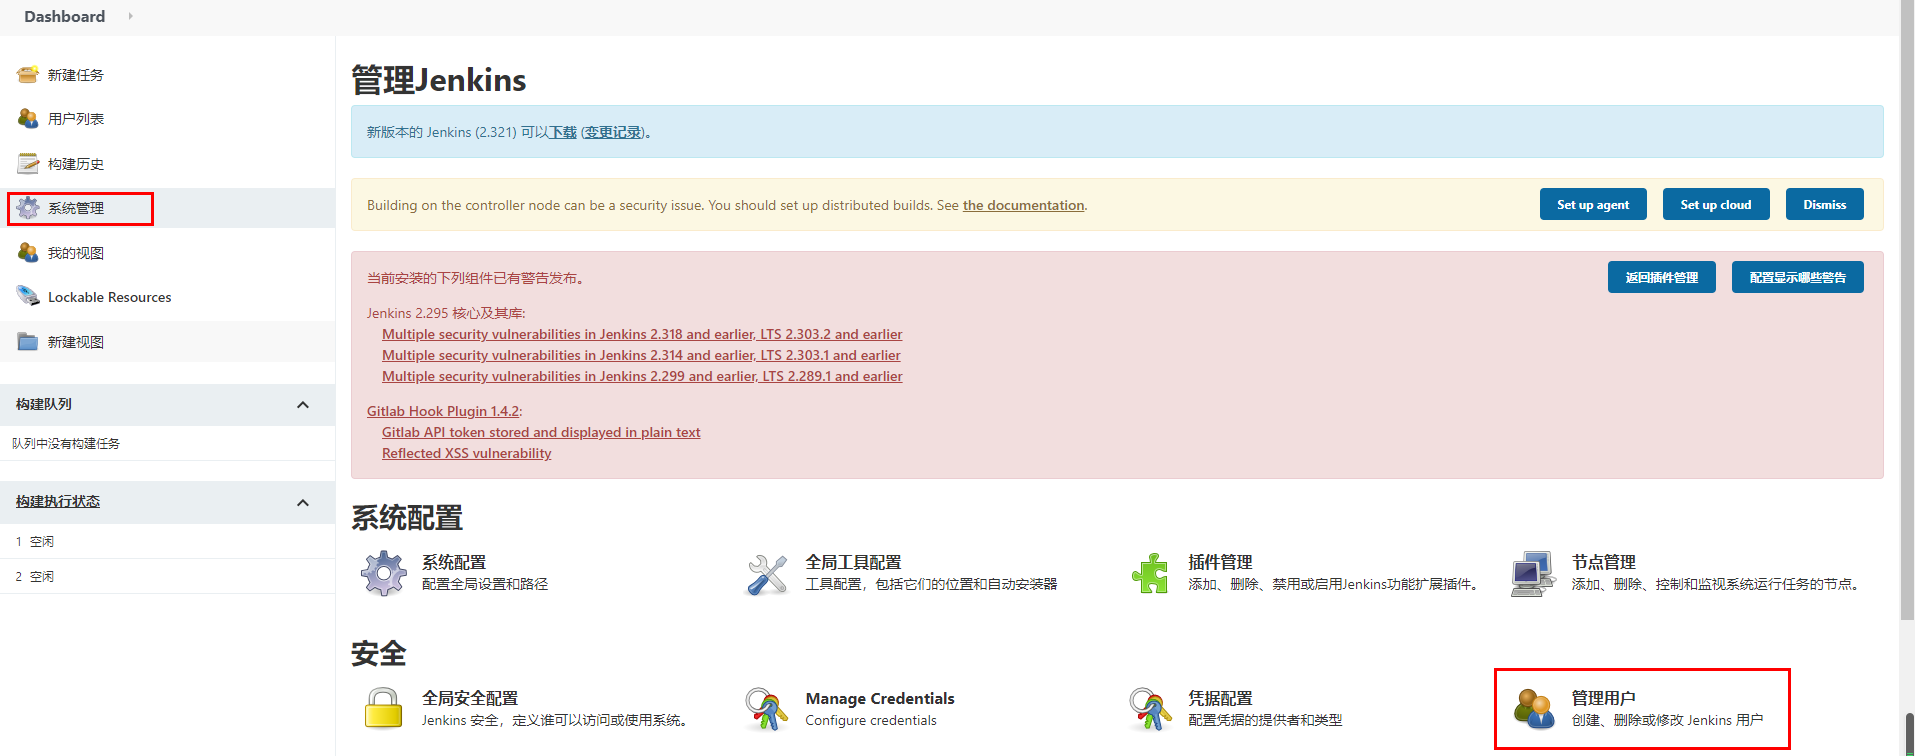
Task: Click the 返回插件管理 button
Action: [1661, 277]
